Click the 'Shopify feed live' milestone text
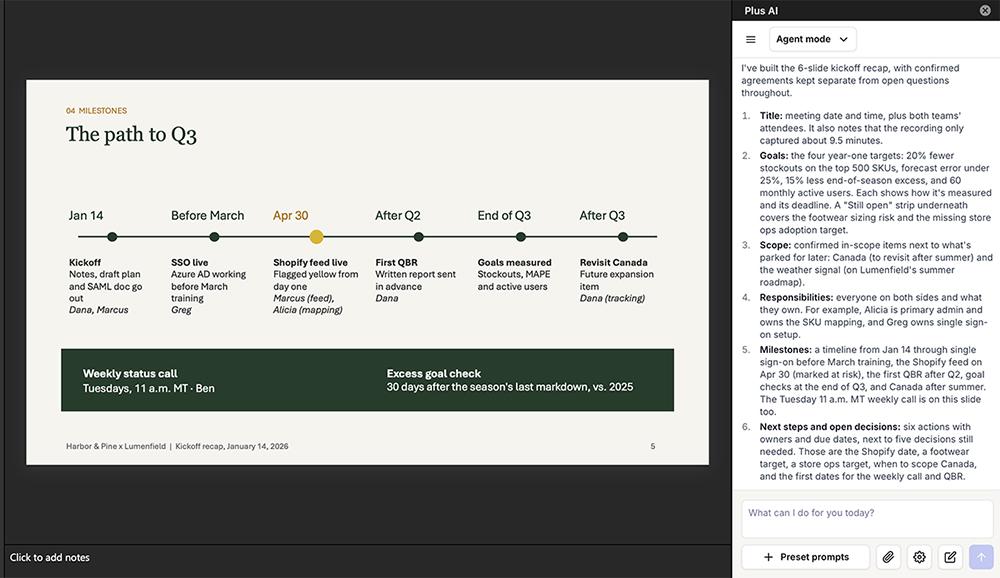 311,262
